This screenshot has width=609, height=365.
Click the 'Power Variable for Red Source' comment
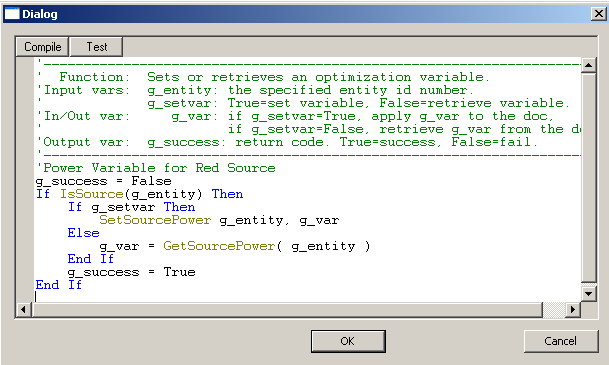(156, 168)
